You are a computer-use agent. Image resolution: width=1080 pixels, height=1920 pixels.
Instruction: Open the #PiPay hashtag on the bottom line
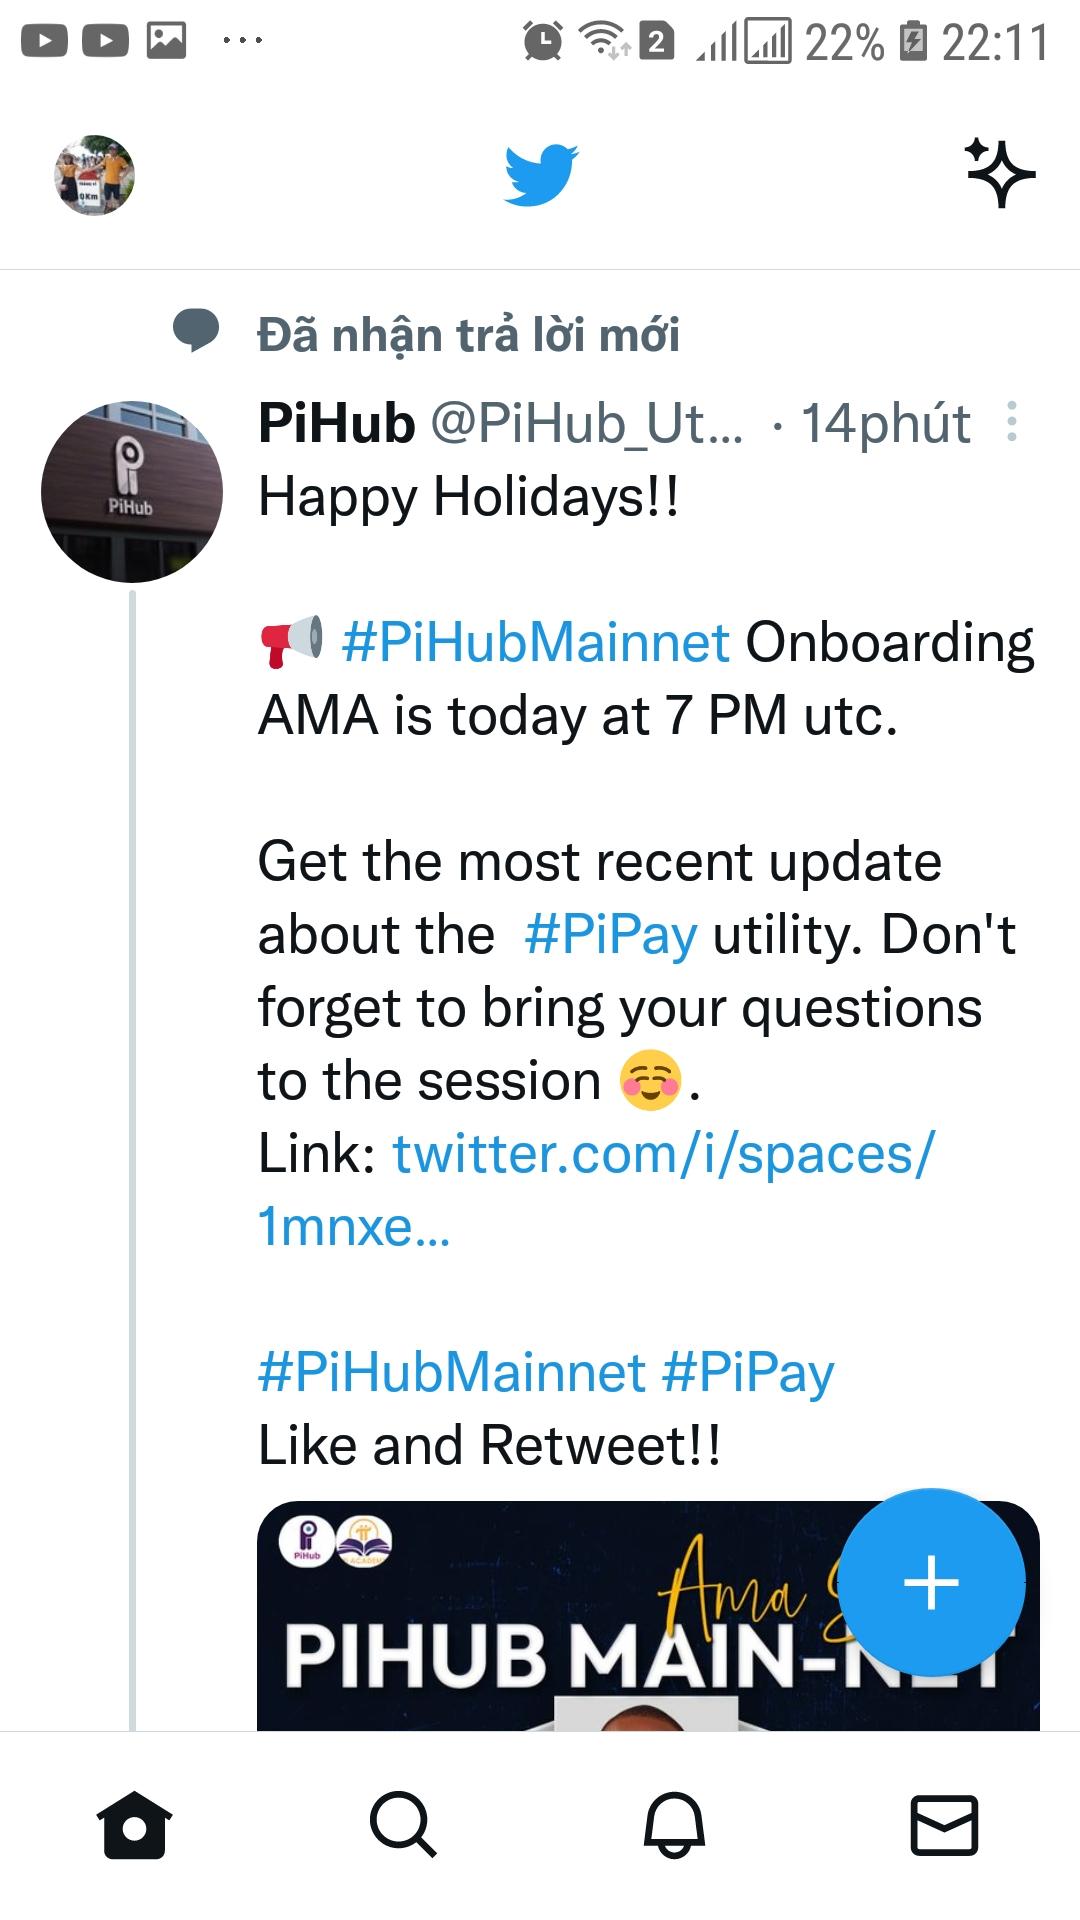pos(747,1373)
